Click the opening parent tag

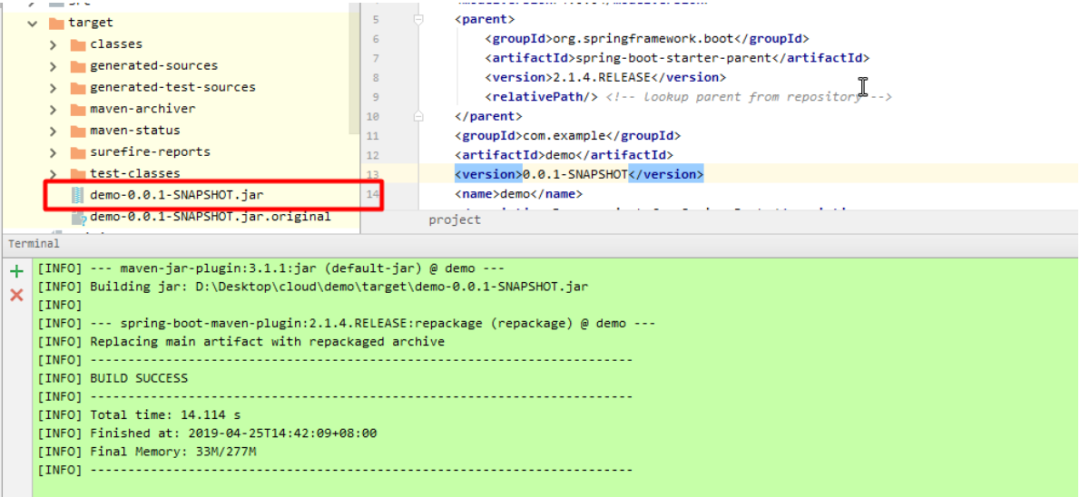point(485,20)
